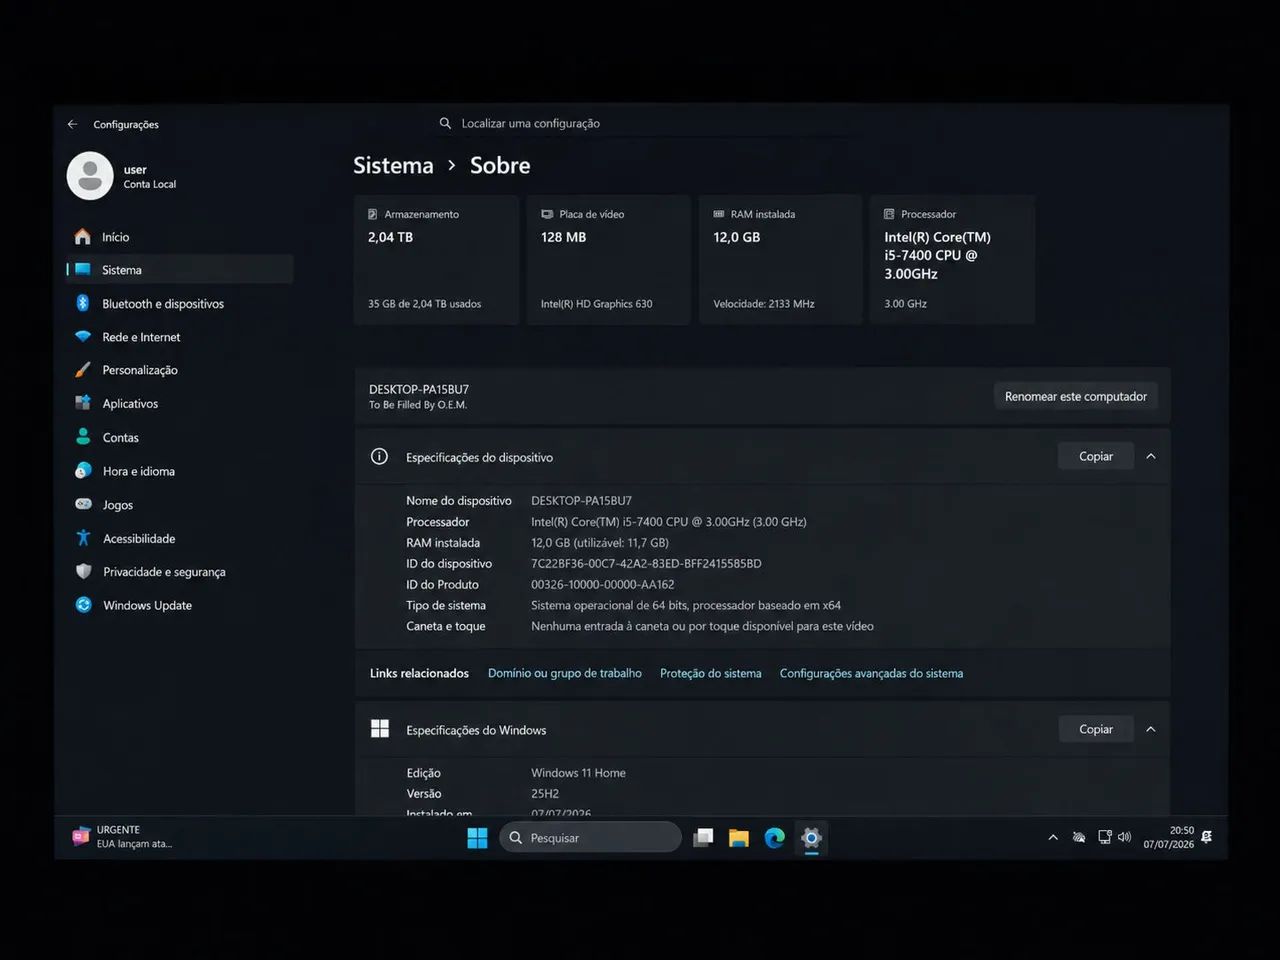The image size is (1280, 960).
Task: Open Bluetooth e dispositivos icon
Action: (x=83, y=303)
